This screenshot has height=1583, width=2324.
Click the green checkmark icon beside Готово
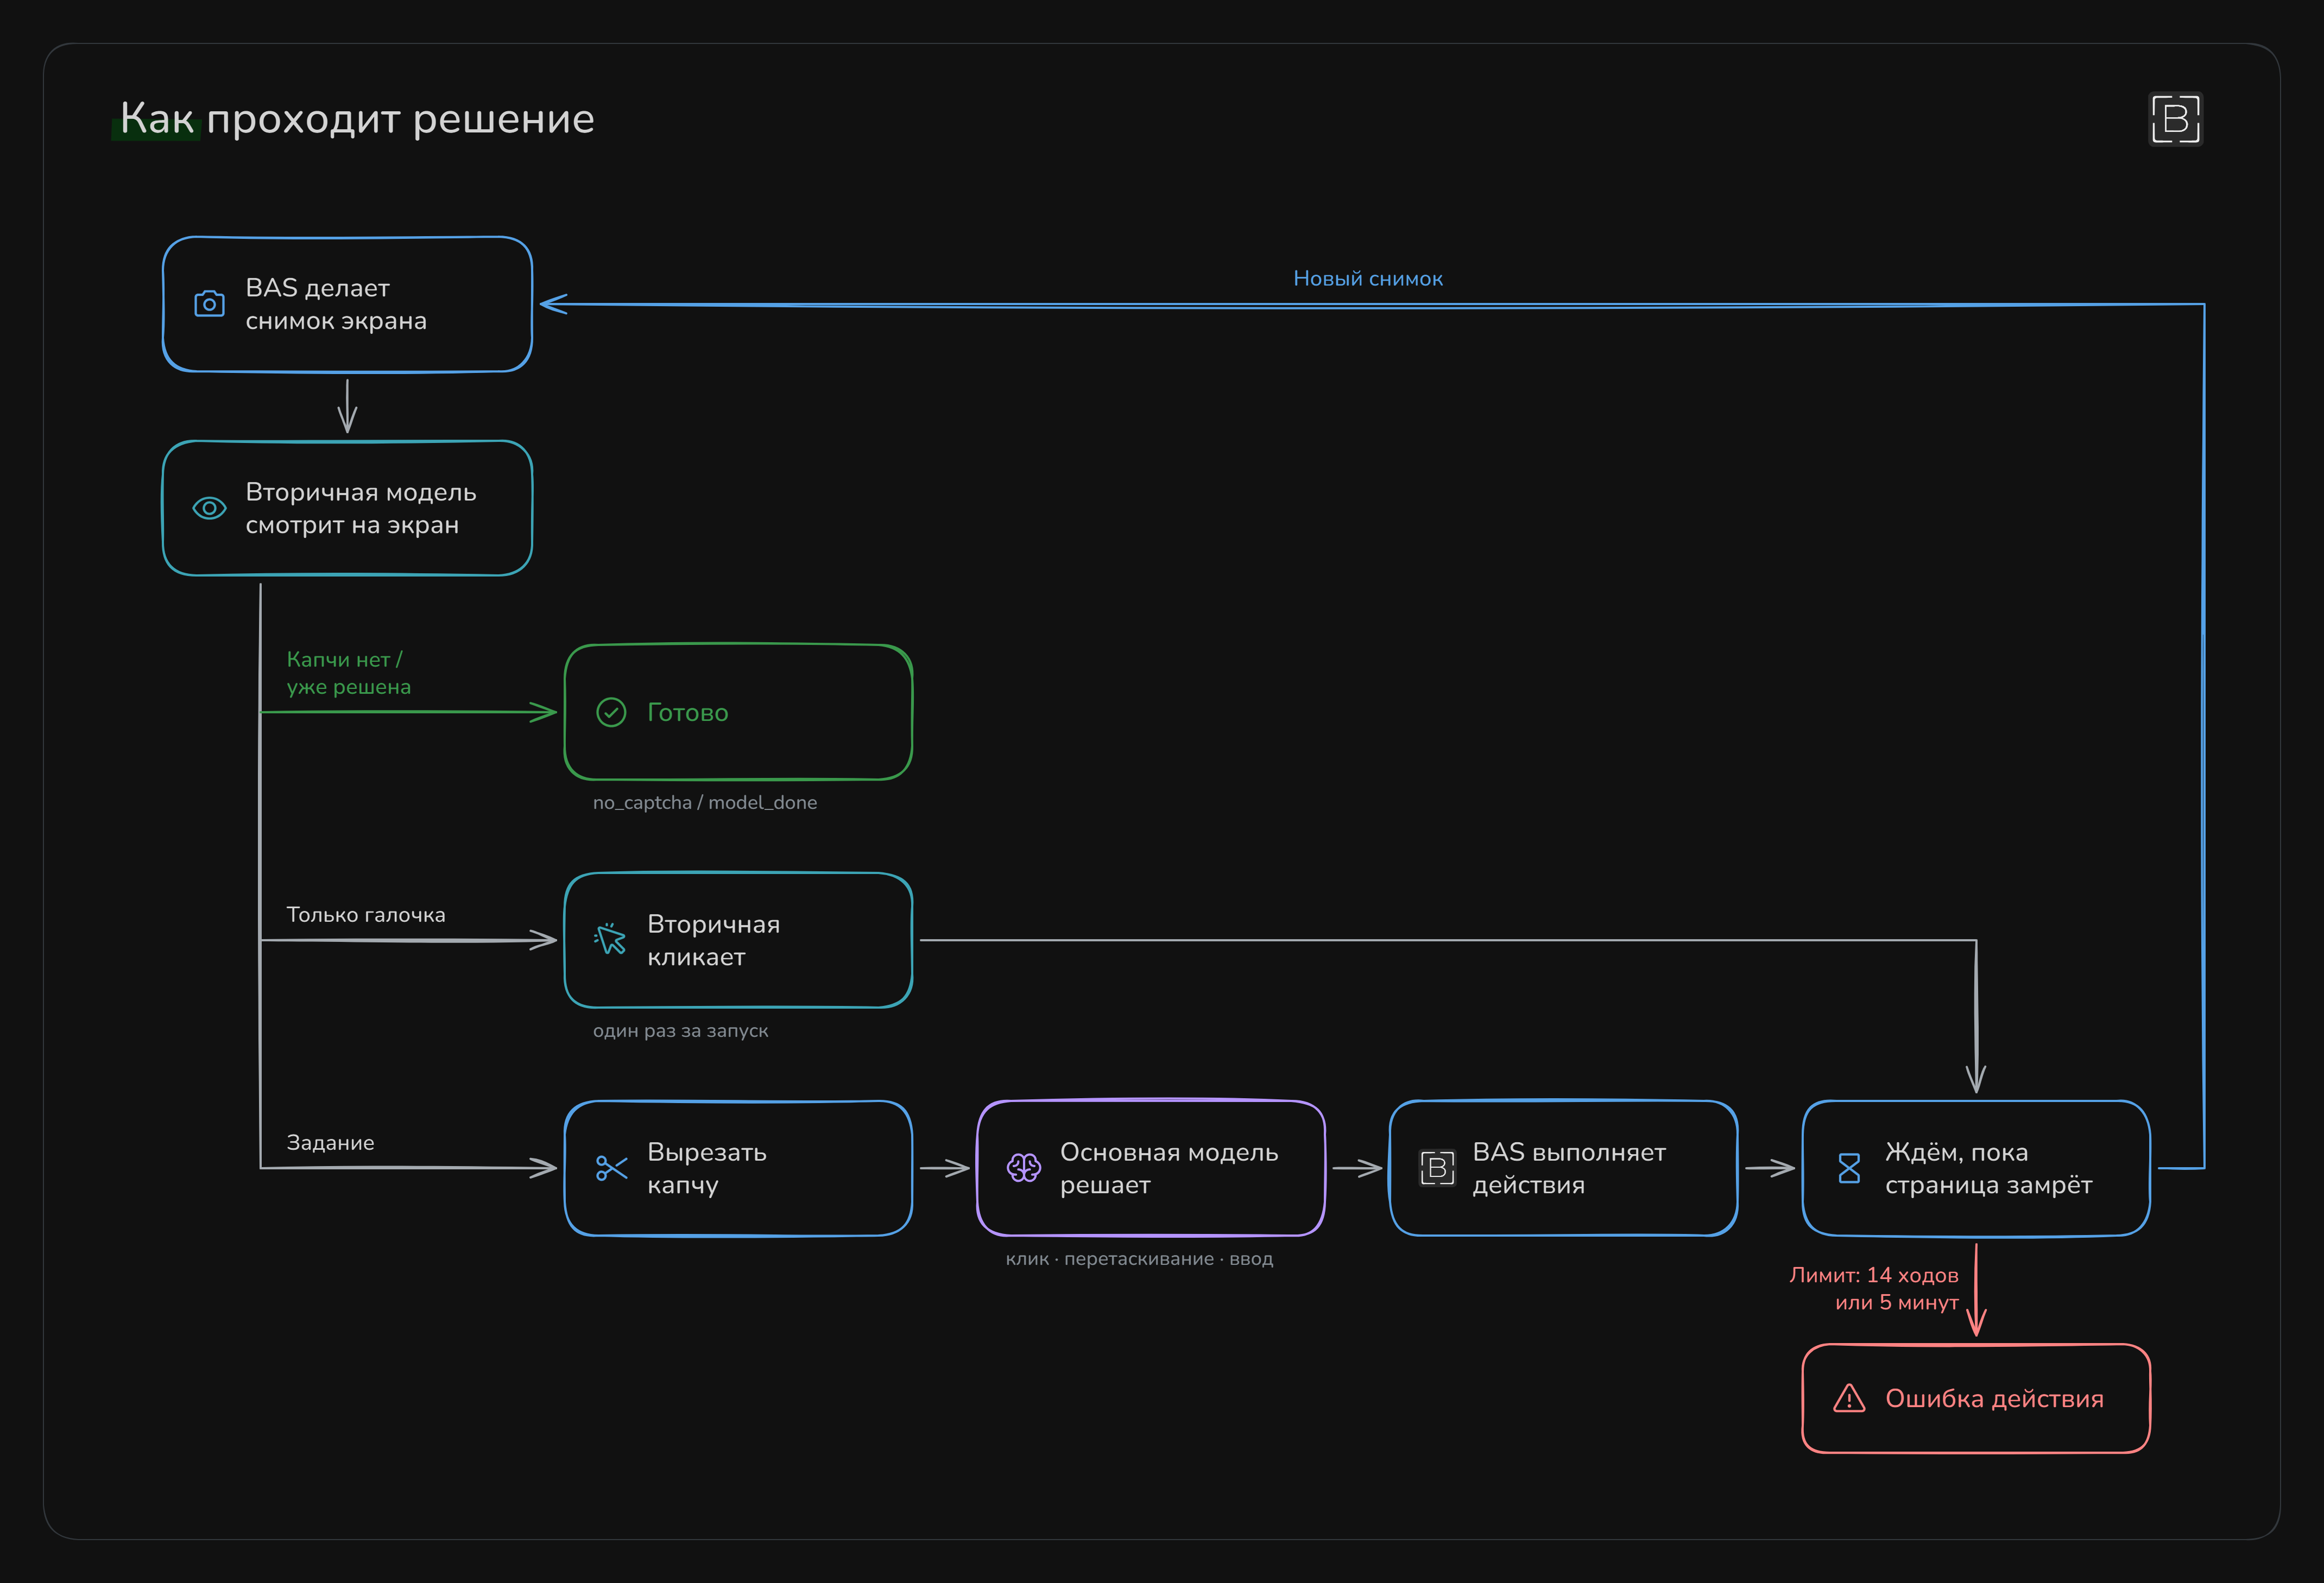coord(611,712)
